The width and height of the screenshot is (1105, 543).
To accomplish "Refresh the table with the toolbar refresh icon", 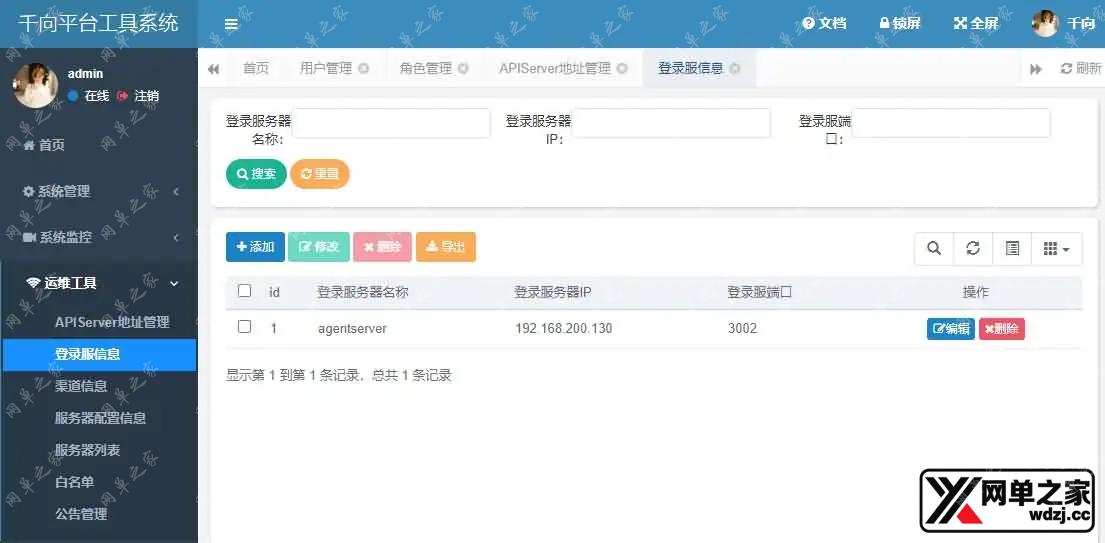I will (973, 249).
